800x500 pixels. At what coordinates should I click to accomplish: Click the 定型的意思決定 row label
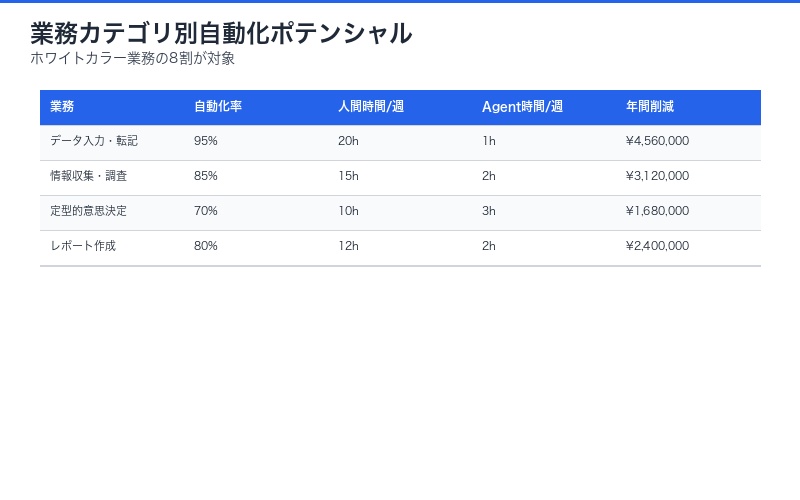[89, 211]
